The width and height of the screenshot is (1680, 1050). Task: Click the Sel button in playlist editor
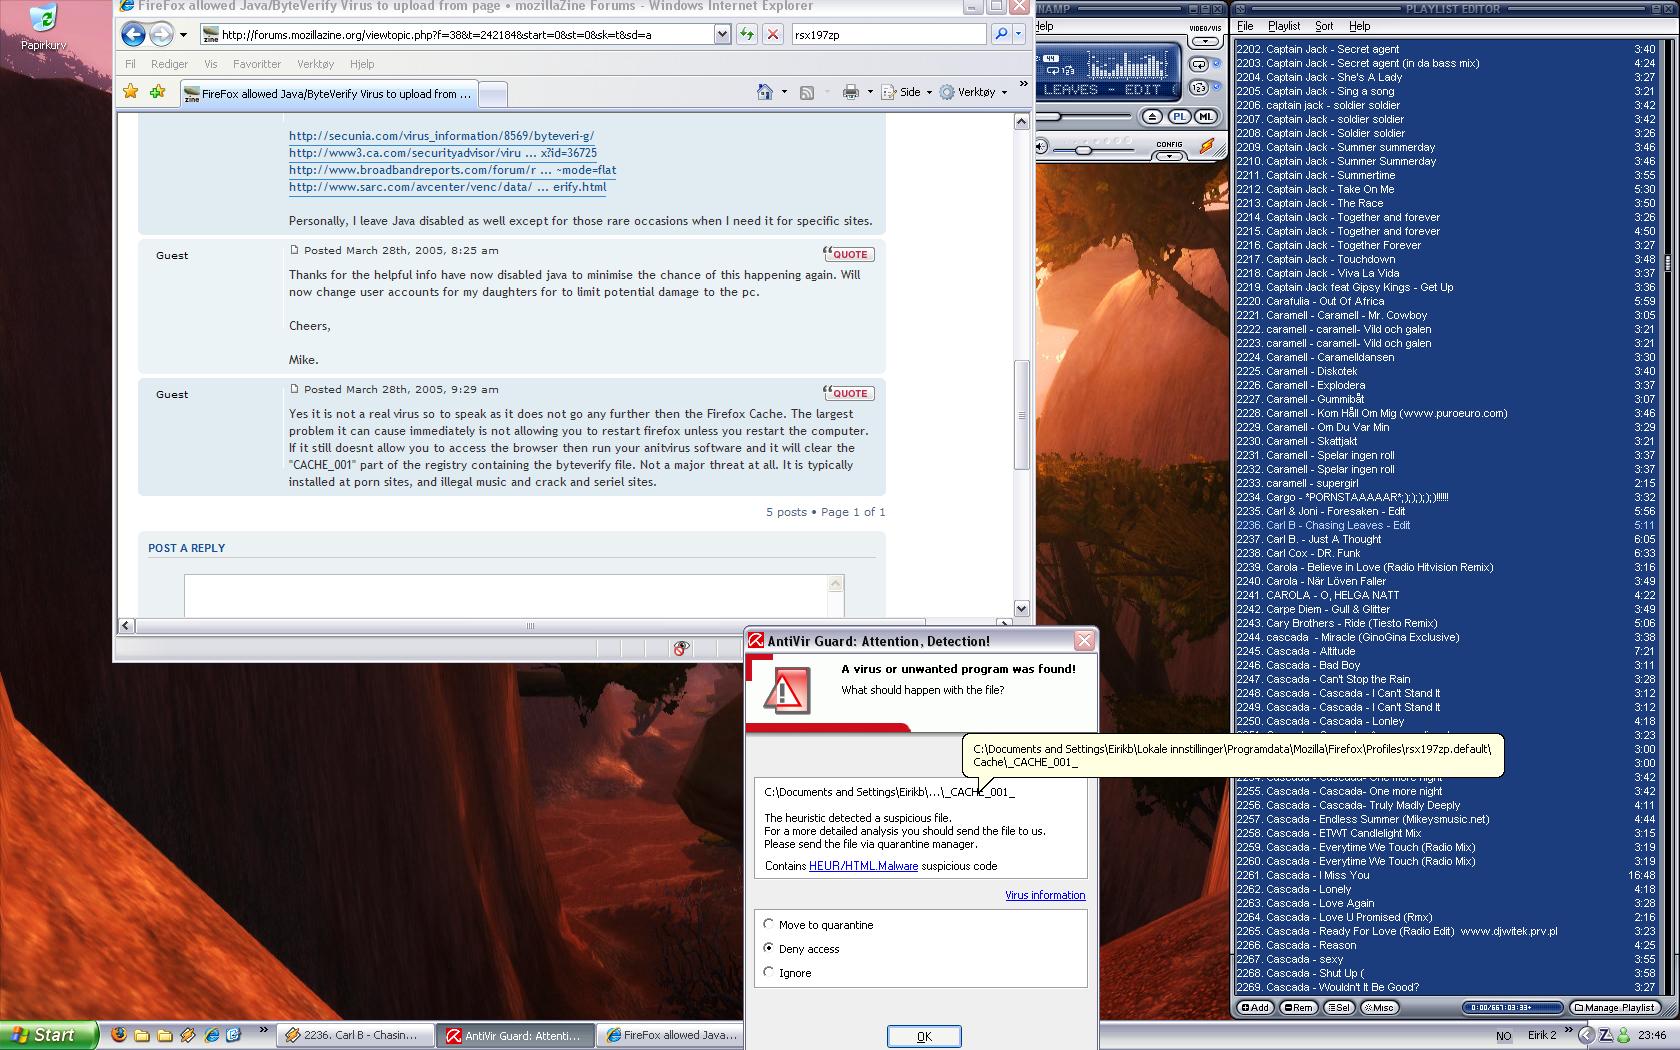[x=1340, y=1008]
